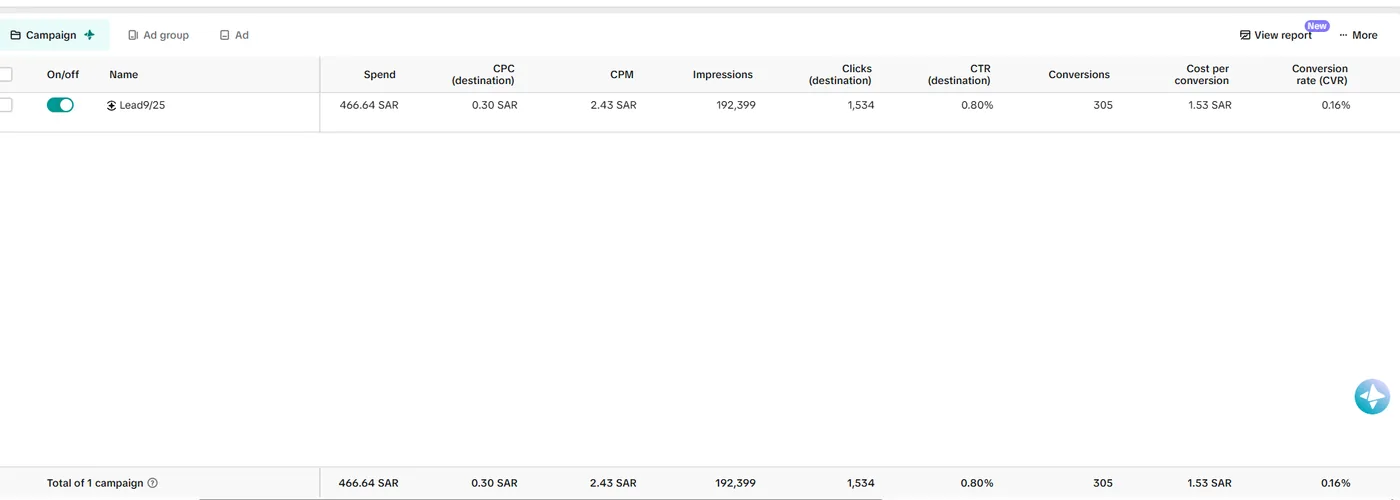Click the CPC (destination) column header
This screenshot has width=1400, height=500.
[x=483, y=75]
